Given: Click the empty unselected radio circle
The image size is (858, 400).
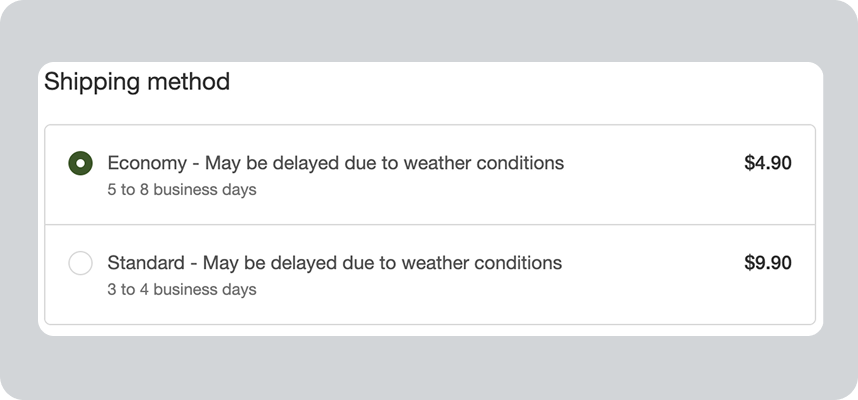Looking at the screenshot, I should (x=80, y=264).
